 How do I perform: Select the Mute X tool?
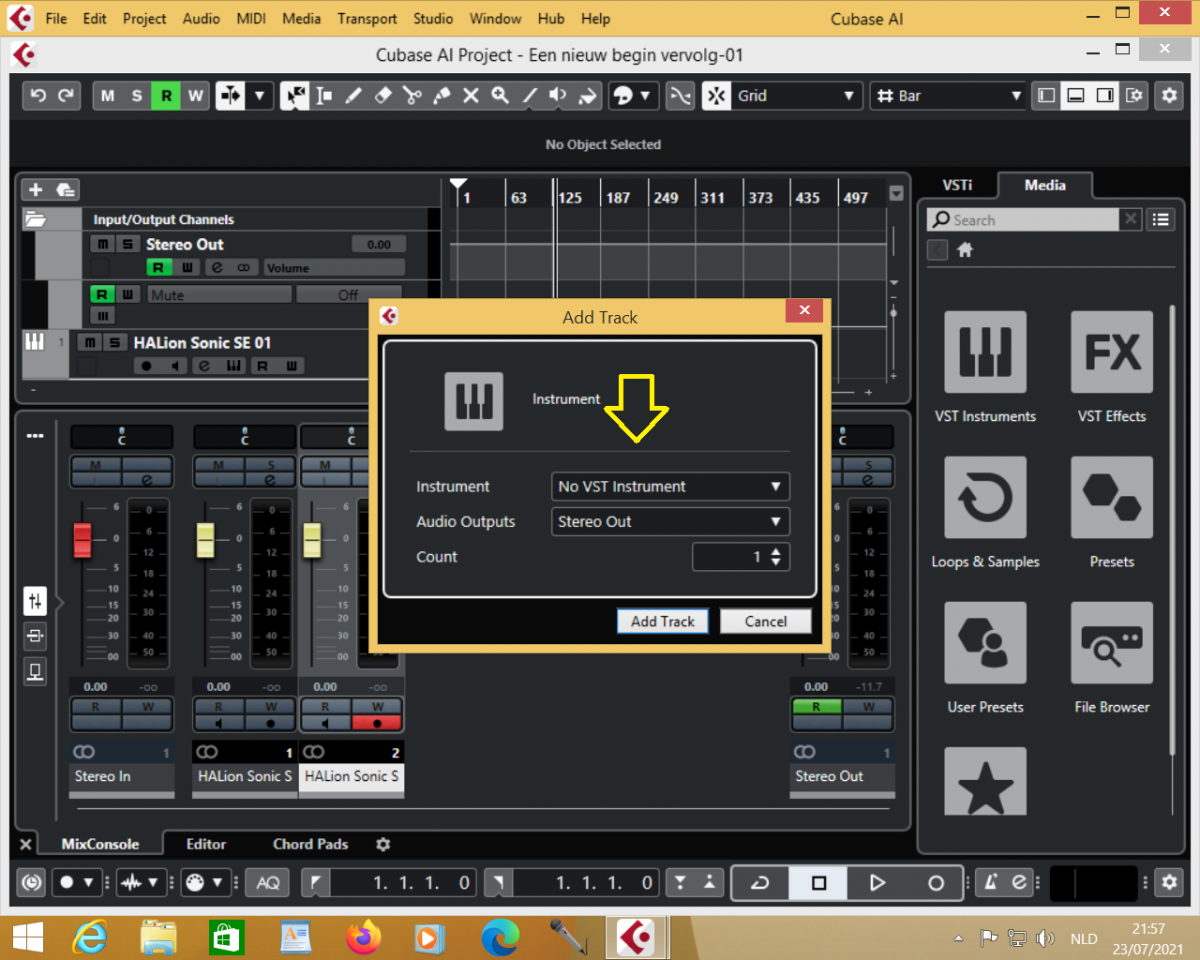470,96
